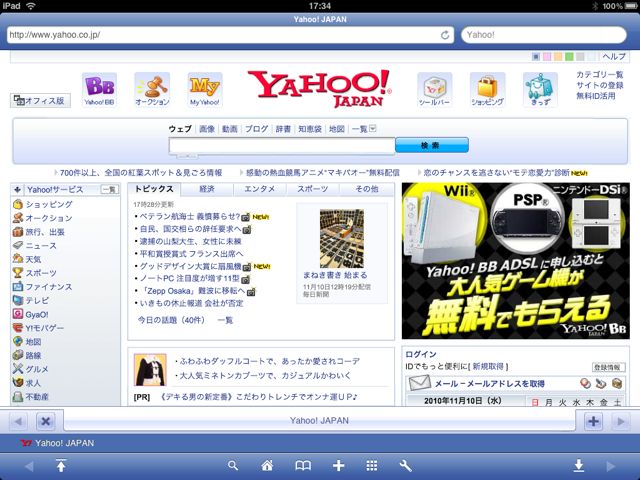Click the YAHOO! JAPAN logo

[x=319, y=89]
